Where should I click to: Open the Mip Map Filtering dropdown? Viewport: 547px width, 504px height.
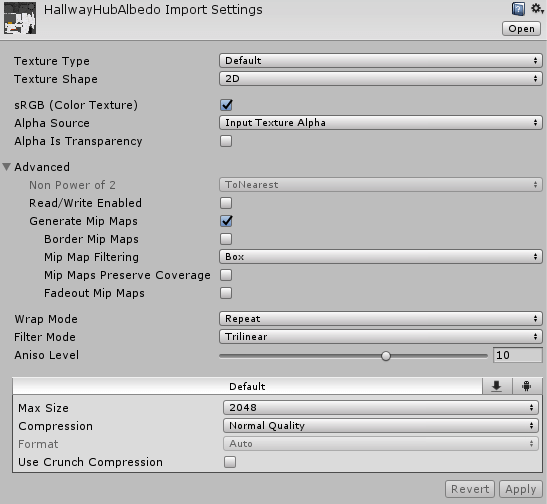381,257
